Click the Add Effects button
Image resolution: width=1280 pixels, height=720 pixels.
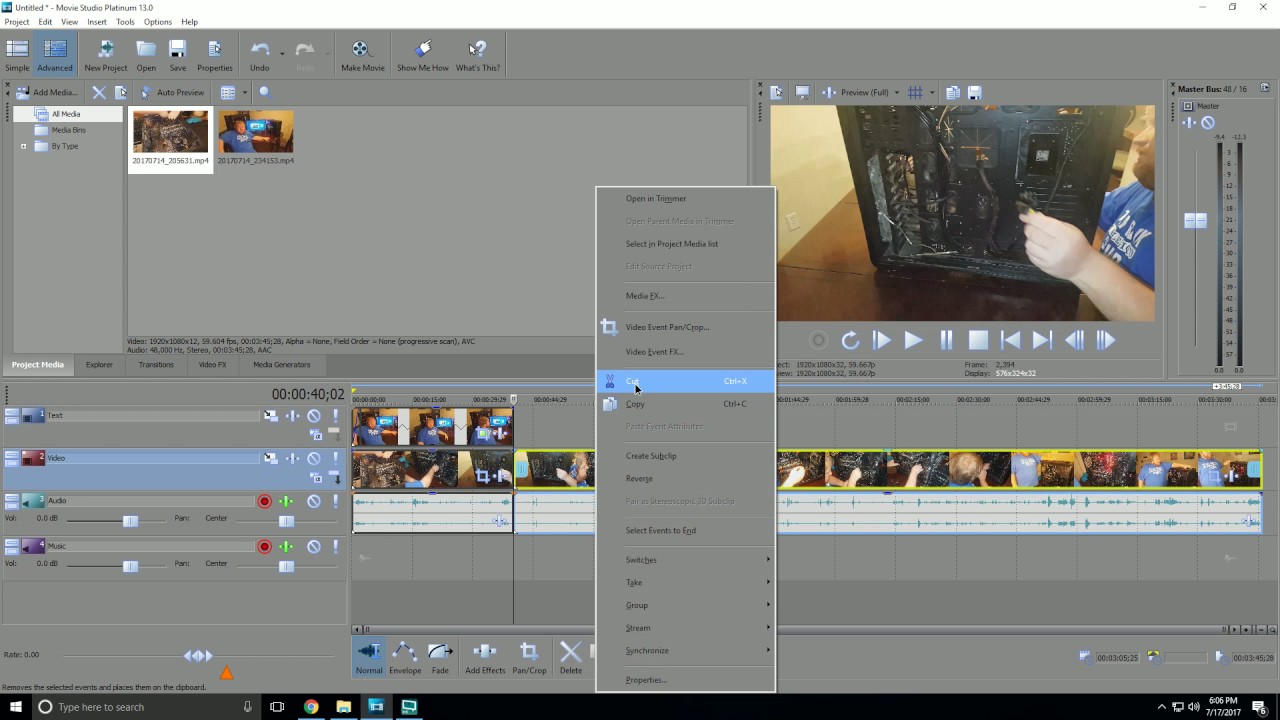pyautogui.click(x=485, y=658)
